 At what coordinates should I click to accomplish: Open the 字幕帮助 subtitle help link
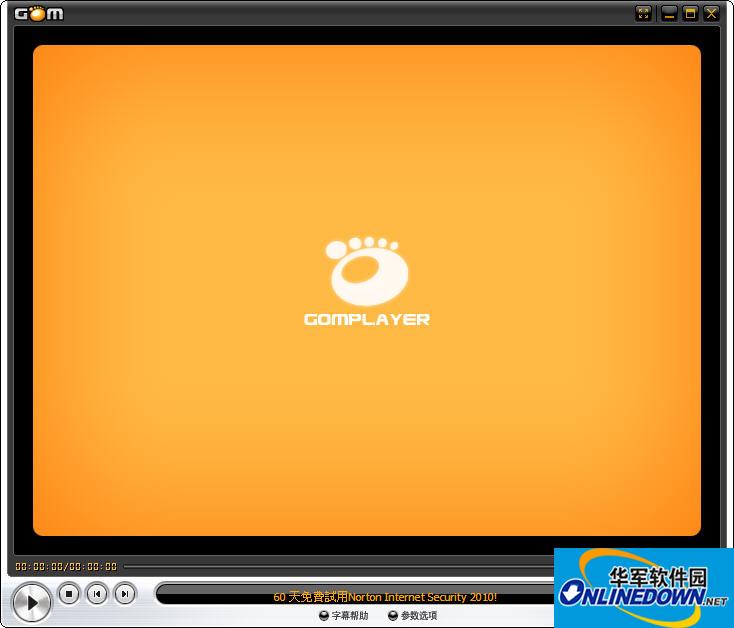click(344, 615)
